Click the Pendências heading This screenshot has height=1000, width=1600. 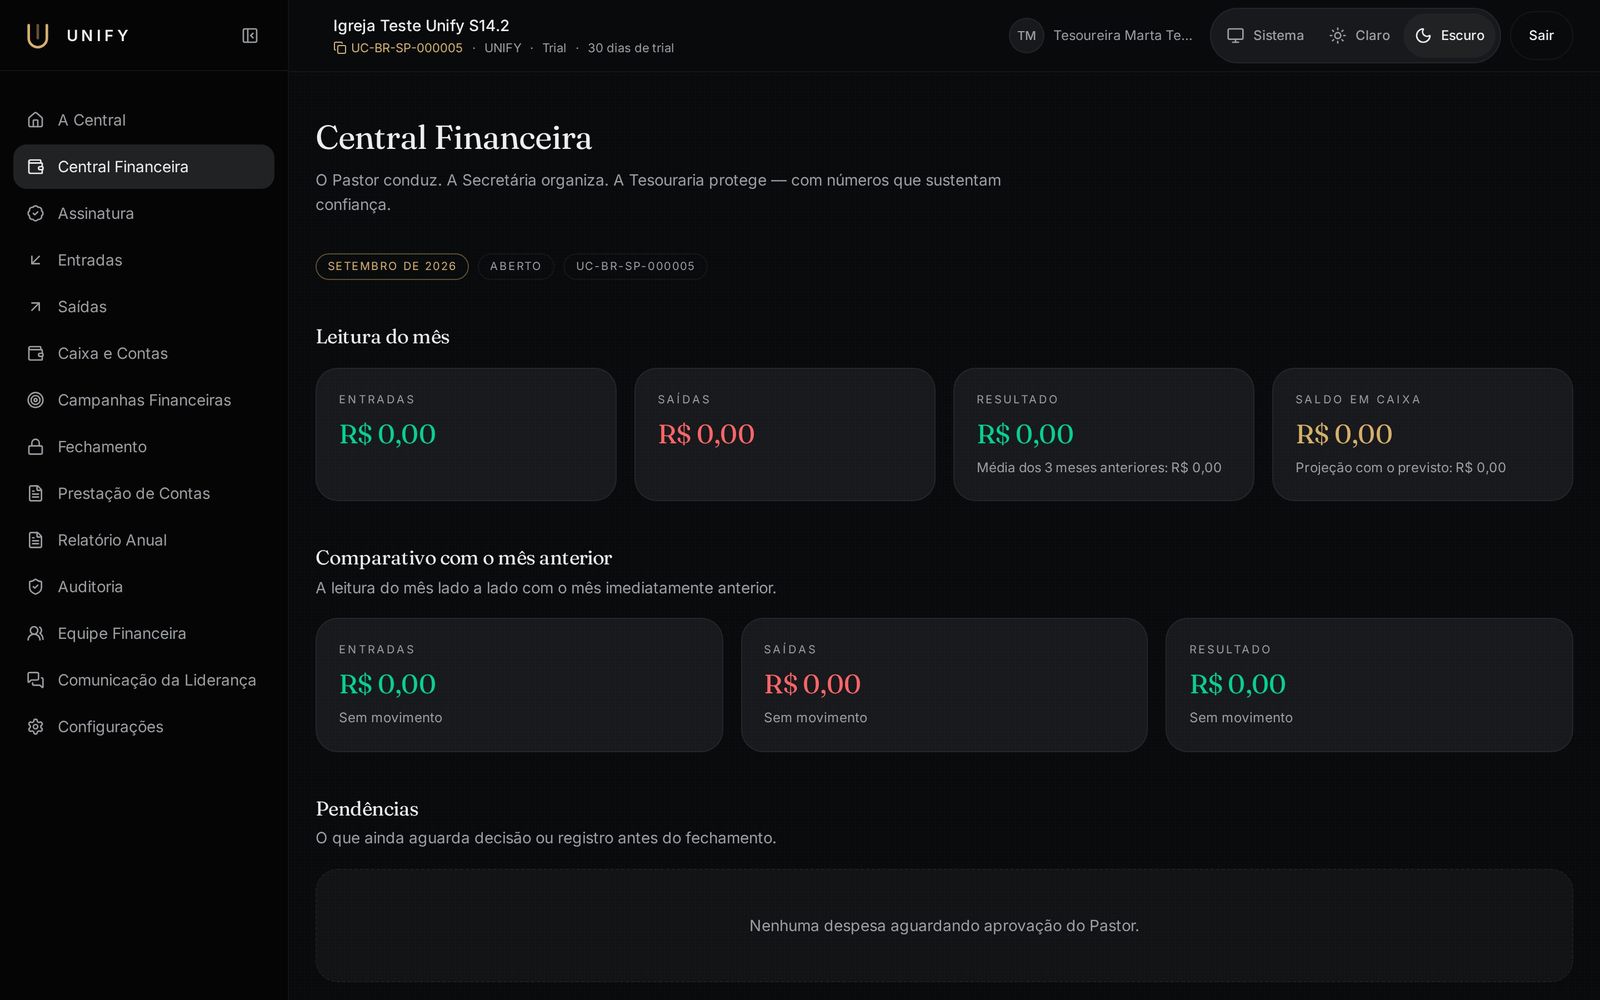[367, 808]
